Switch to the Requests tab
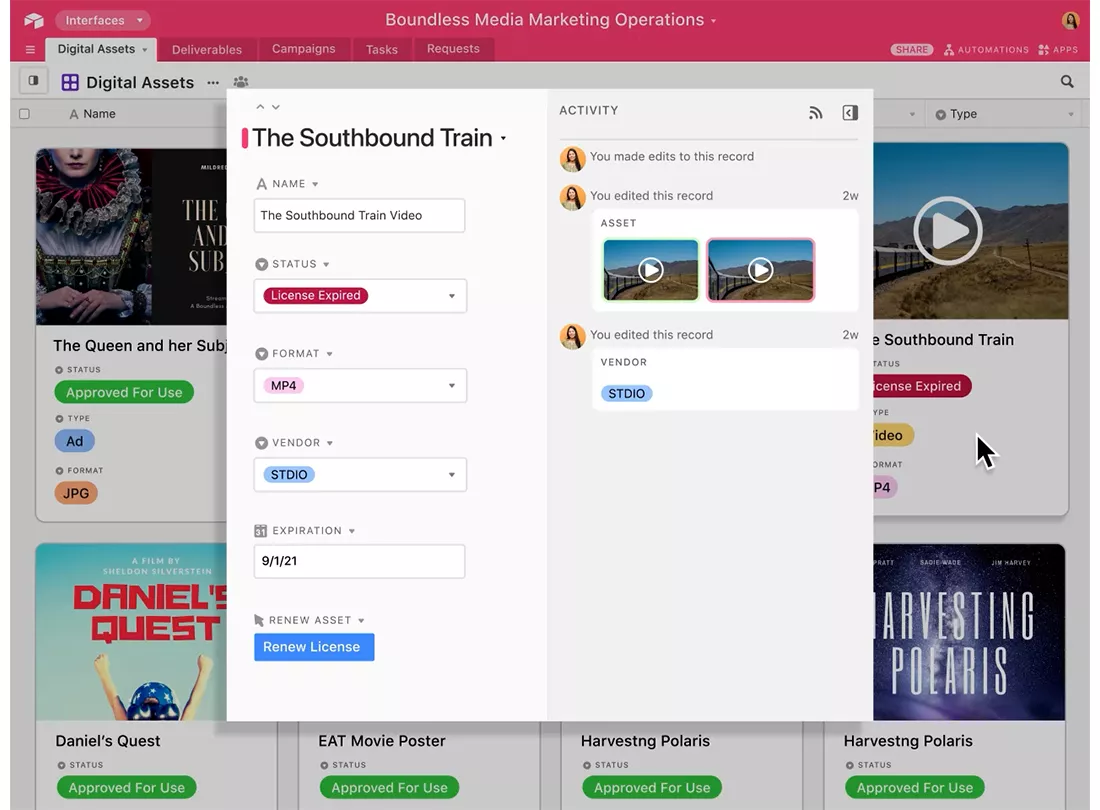Screen dimensions: 1100x810 [453, 49]
